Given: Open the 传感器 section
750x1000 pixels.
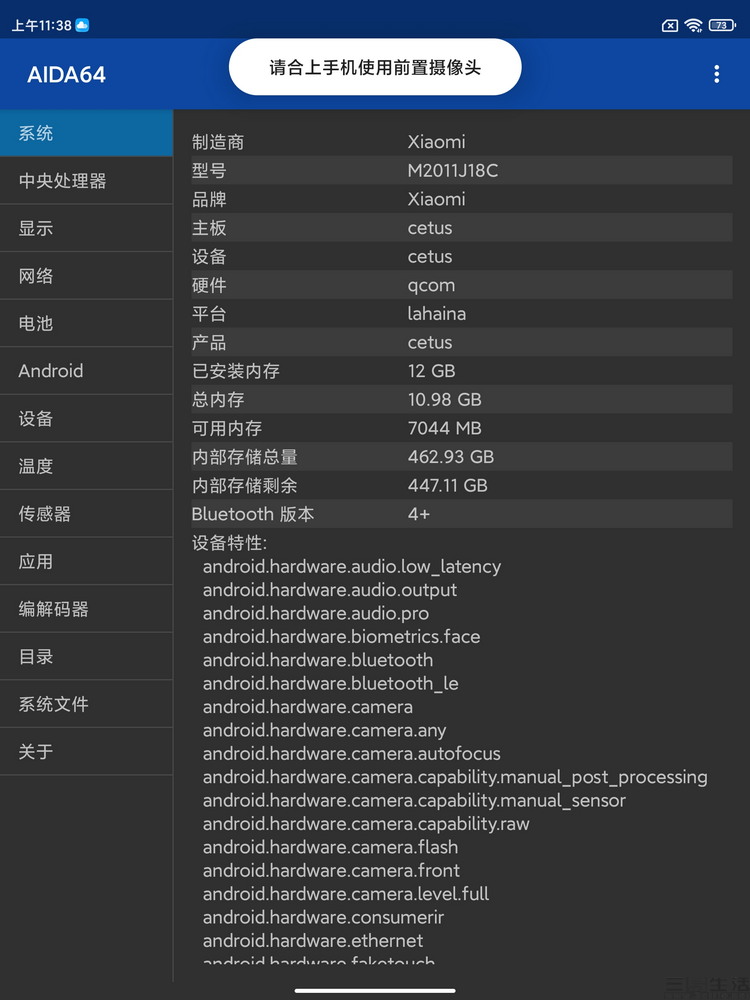Looking at the screenshot, I should [86, 513].
